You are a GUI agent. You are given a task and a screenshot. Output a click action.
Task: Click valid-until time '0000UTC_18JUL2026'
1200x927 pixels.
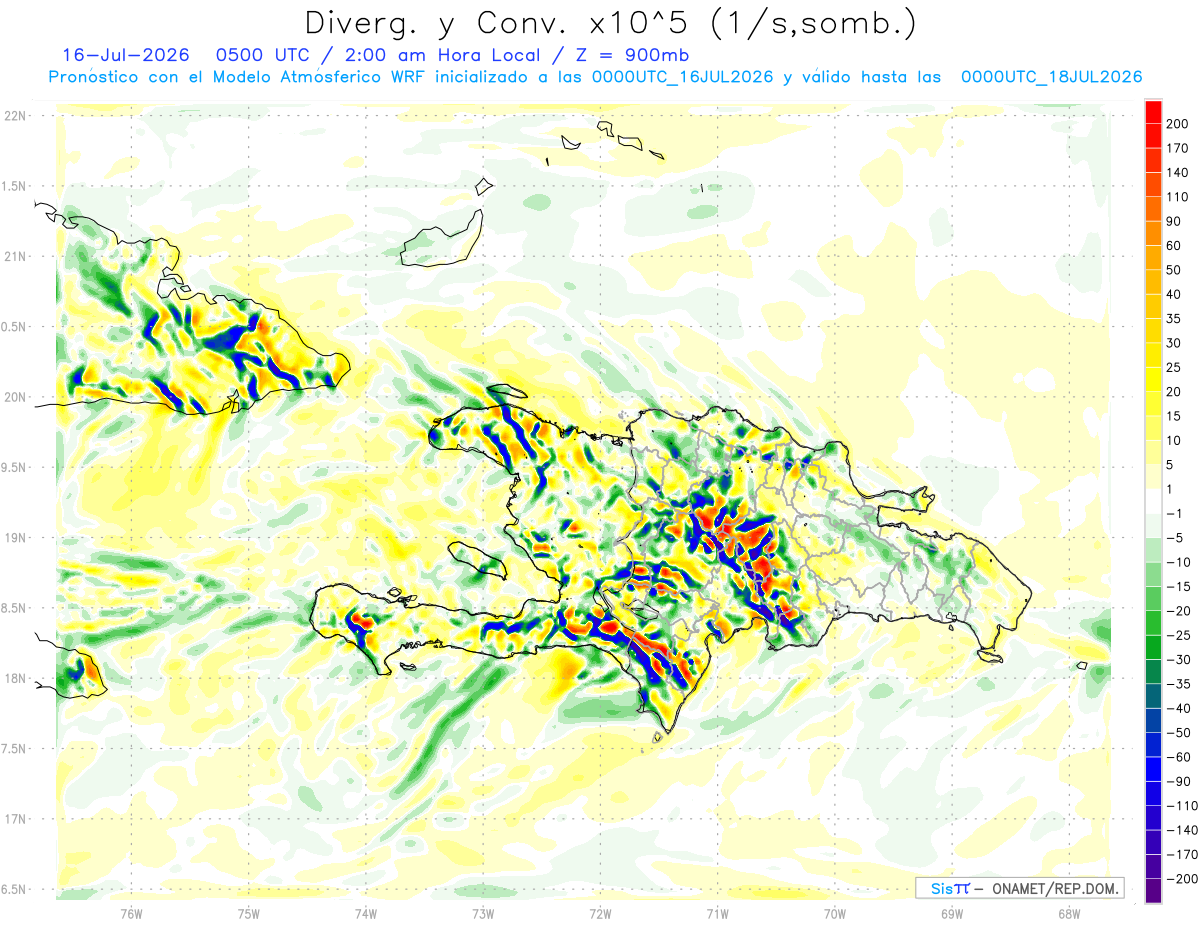click(x=1051, y=77)
